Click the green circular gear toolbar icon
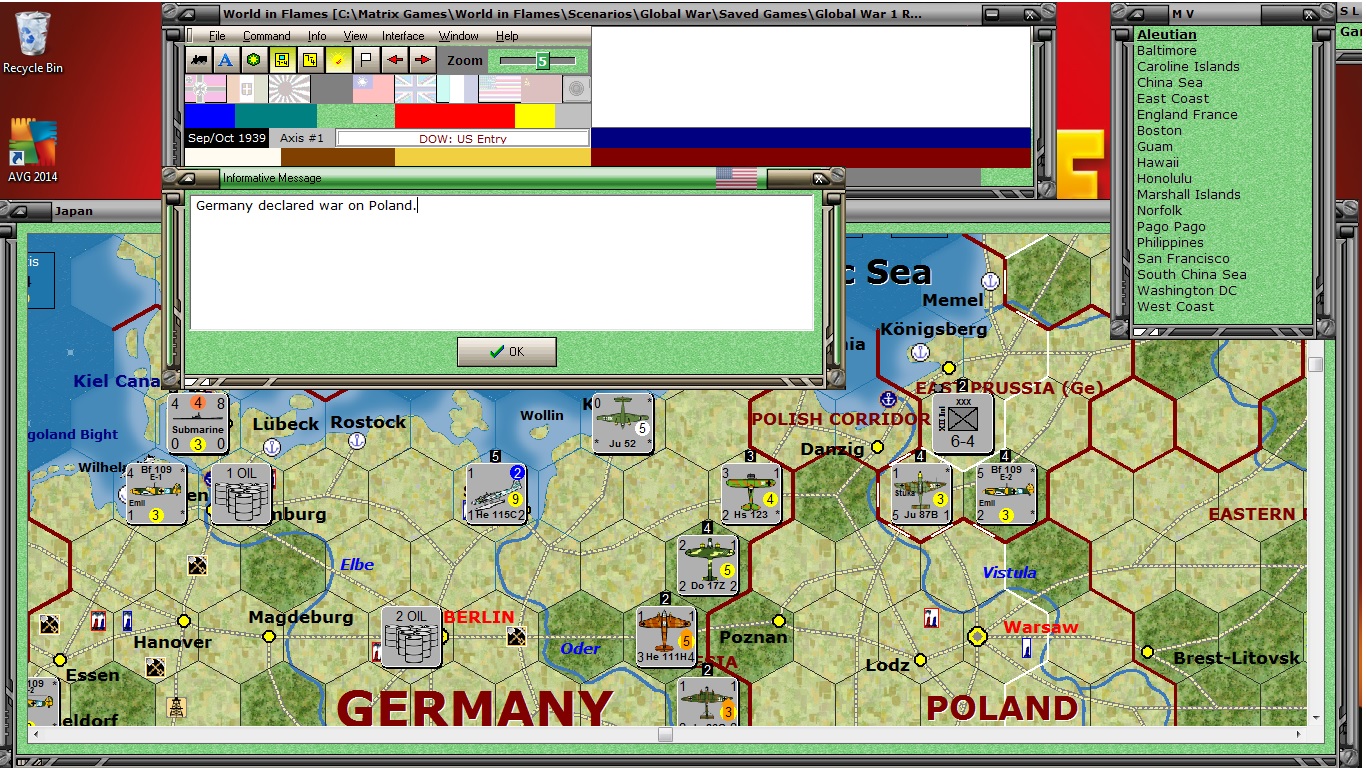This screenshot has height=768, width=1366. [x=254, y=60]
